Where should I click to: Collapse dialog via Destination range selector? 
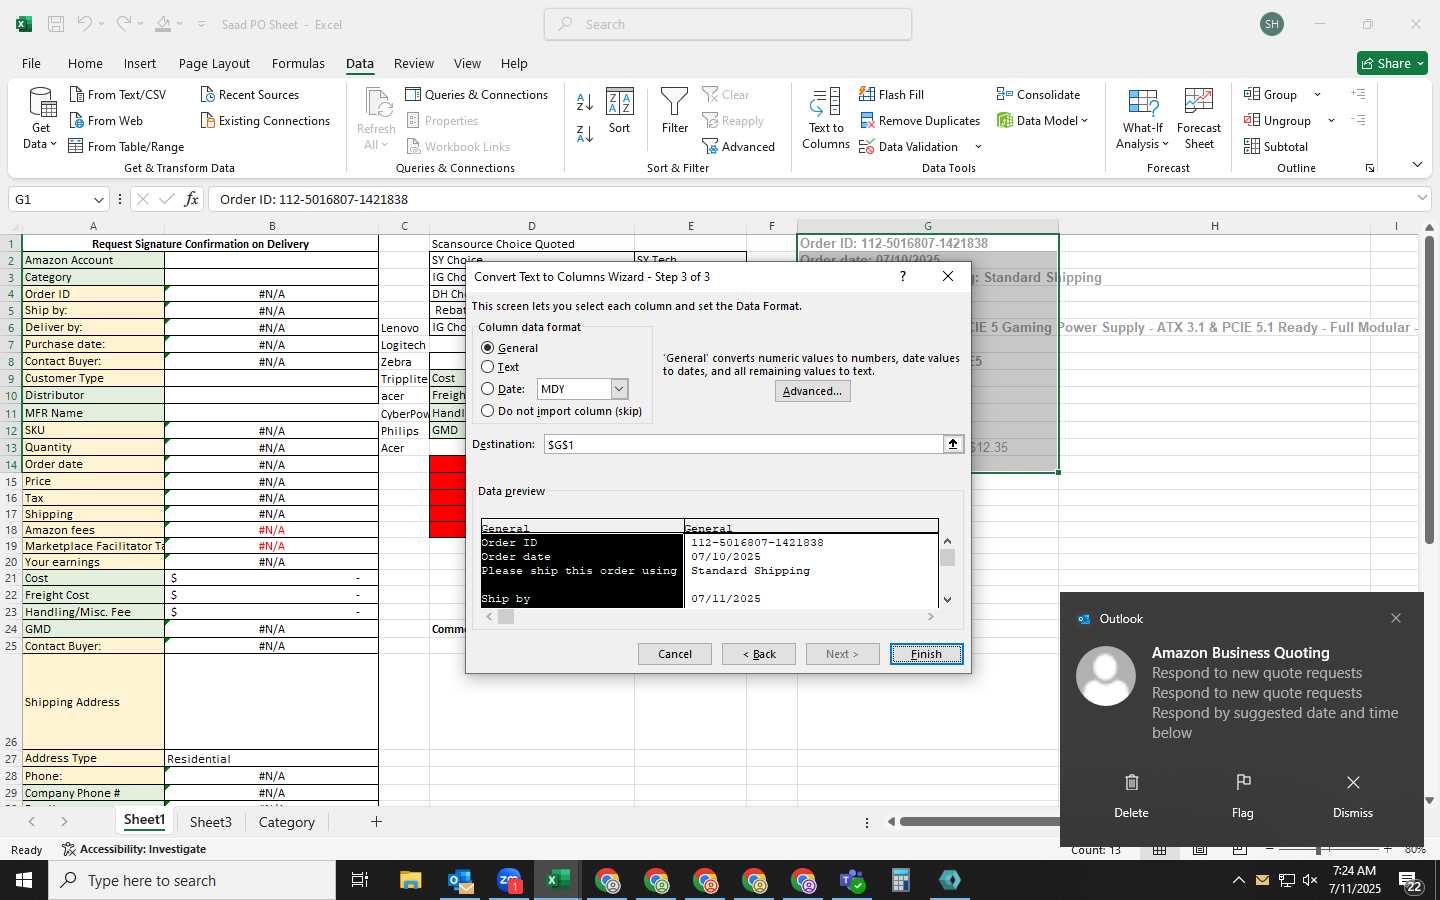point(953,444)
